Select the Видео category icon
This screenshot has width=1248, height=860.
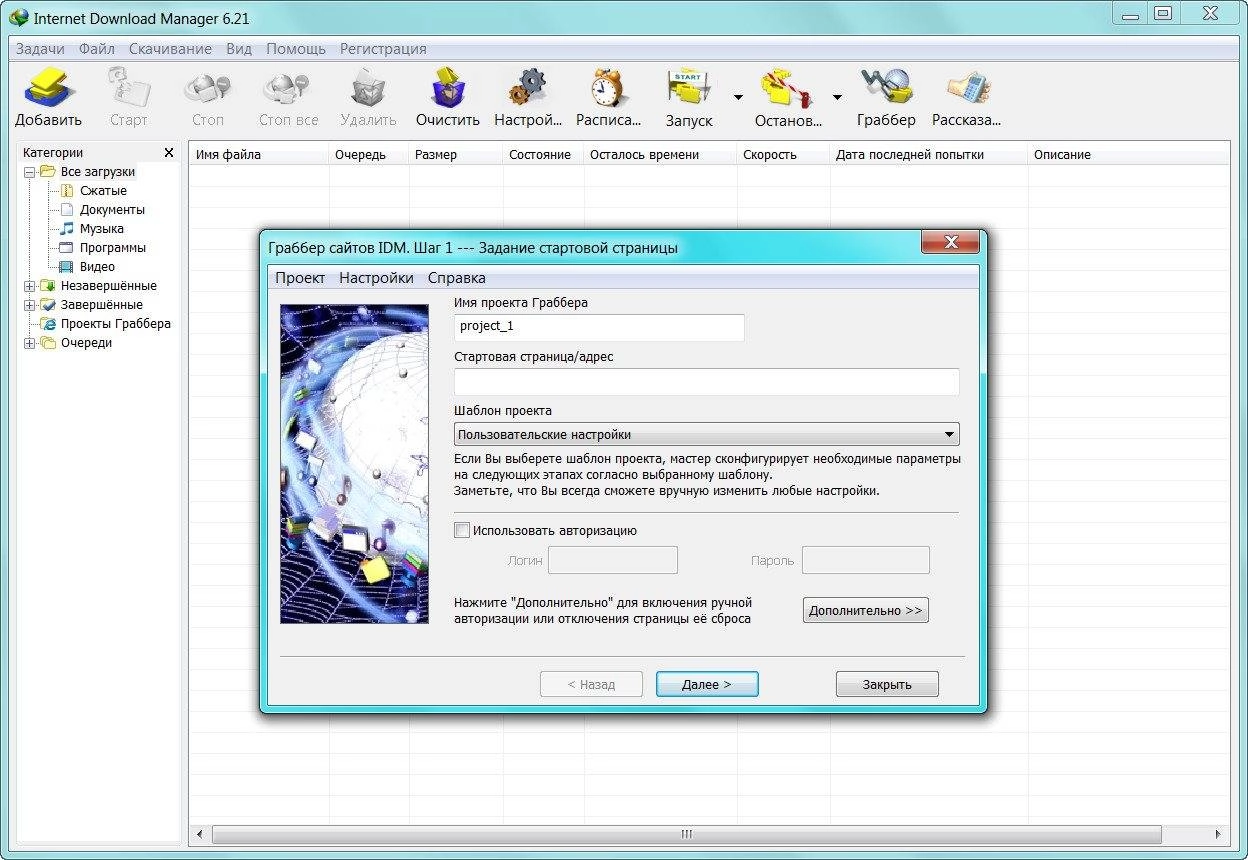coord(67,267)
